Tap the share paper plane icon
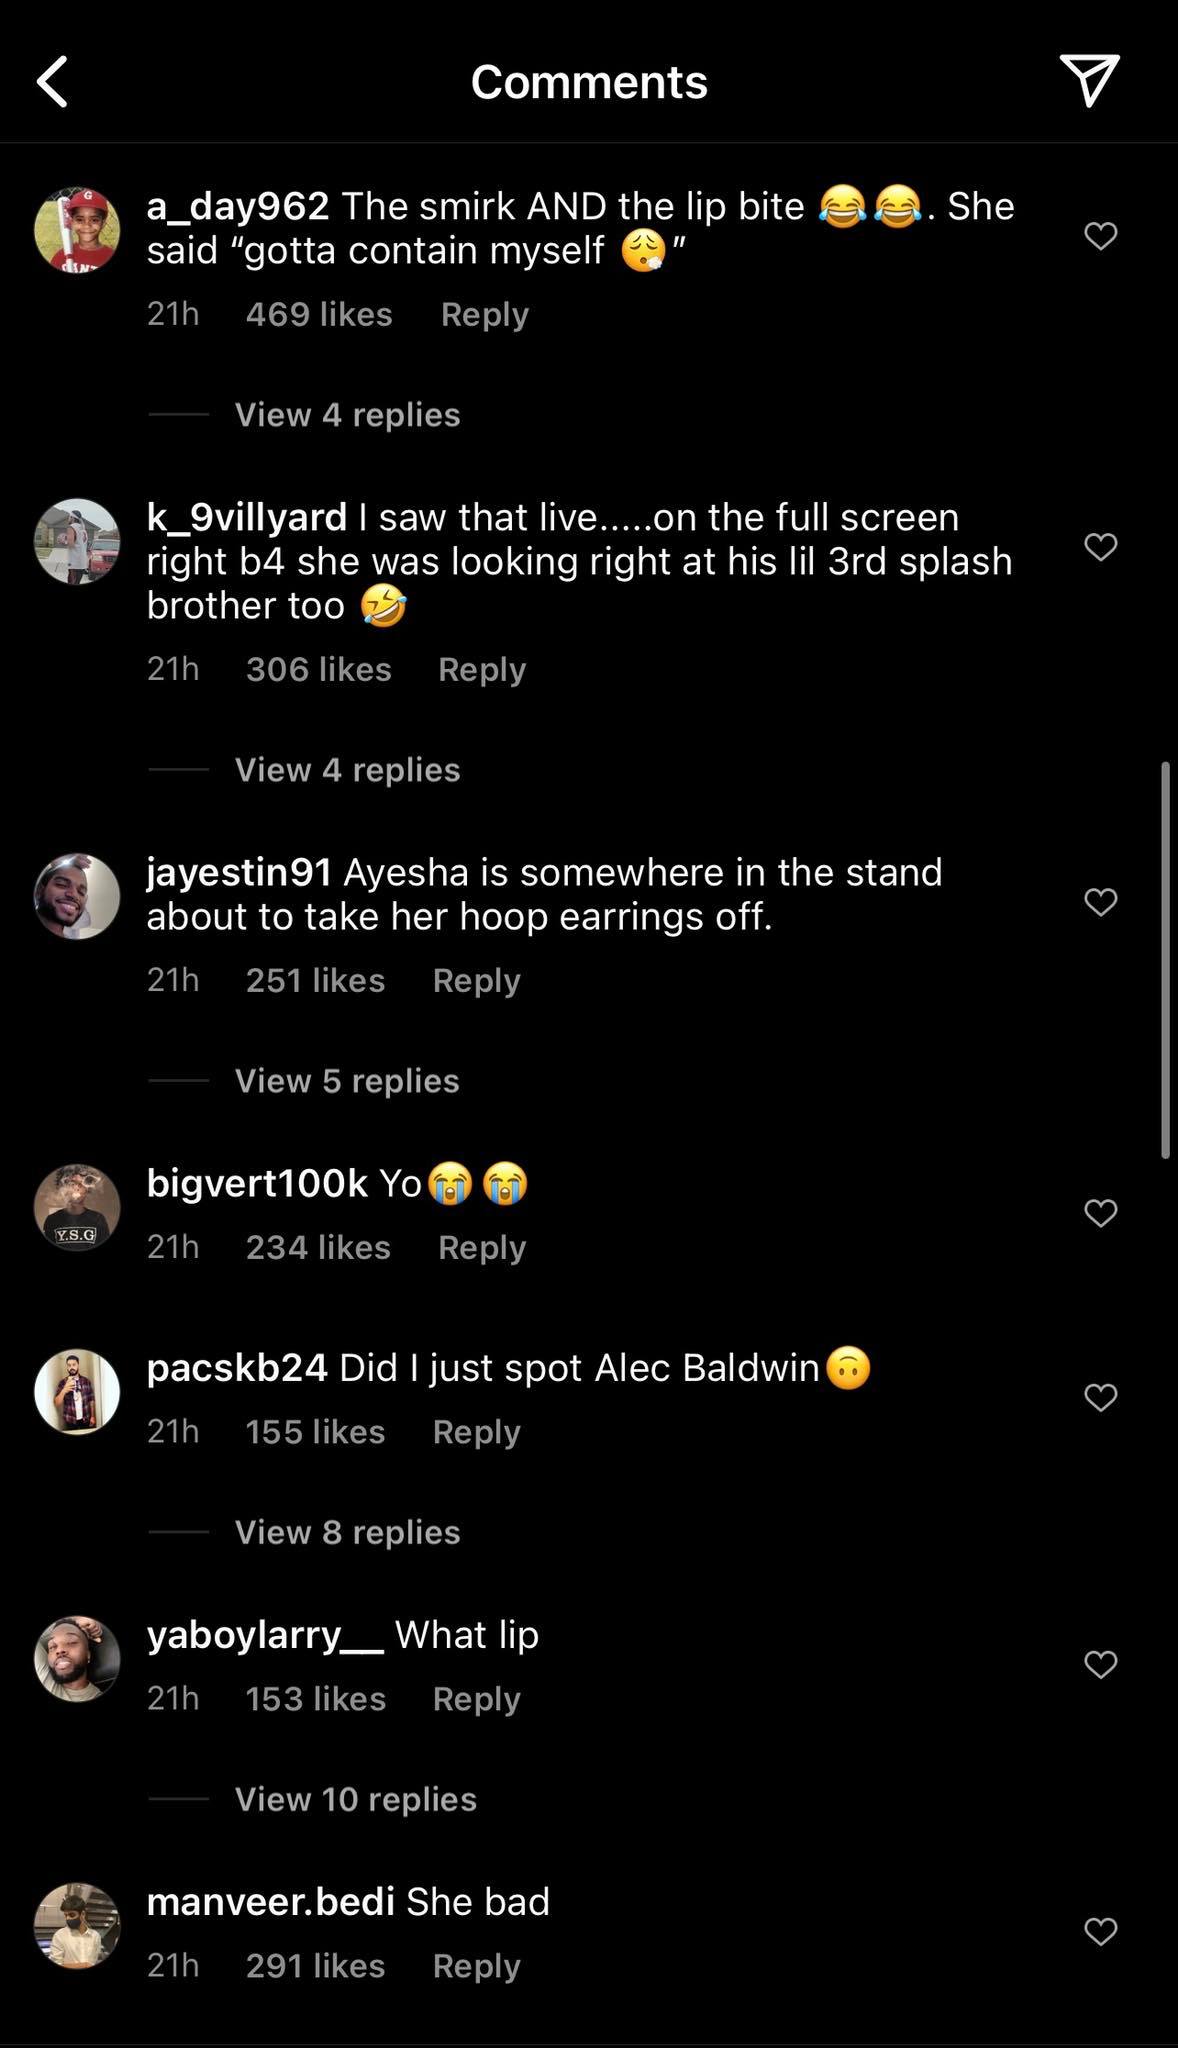This screenshot has height=2048, width=1178. coord(1089,80)
